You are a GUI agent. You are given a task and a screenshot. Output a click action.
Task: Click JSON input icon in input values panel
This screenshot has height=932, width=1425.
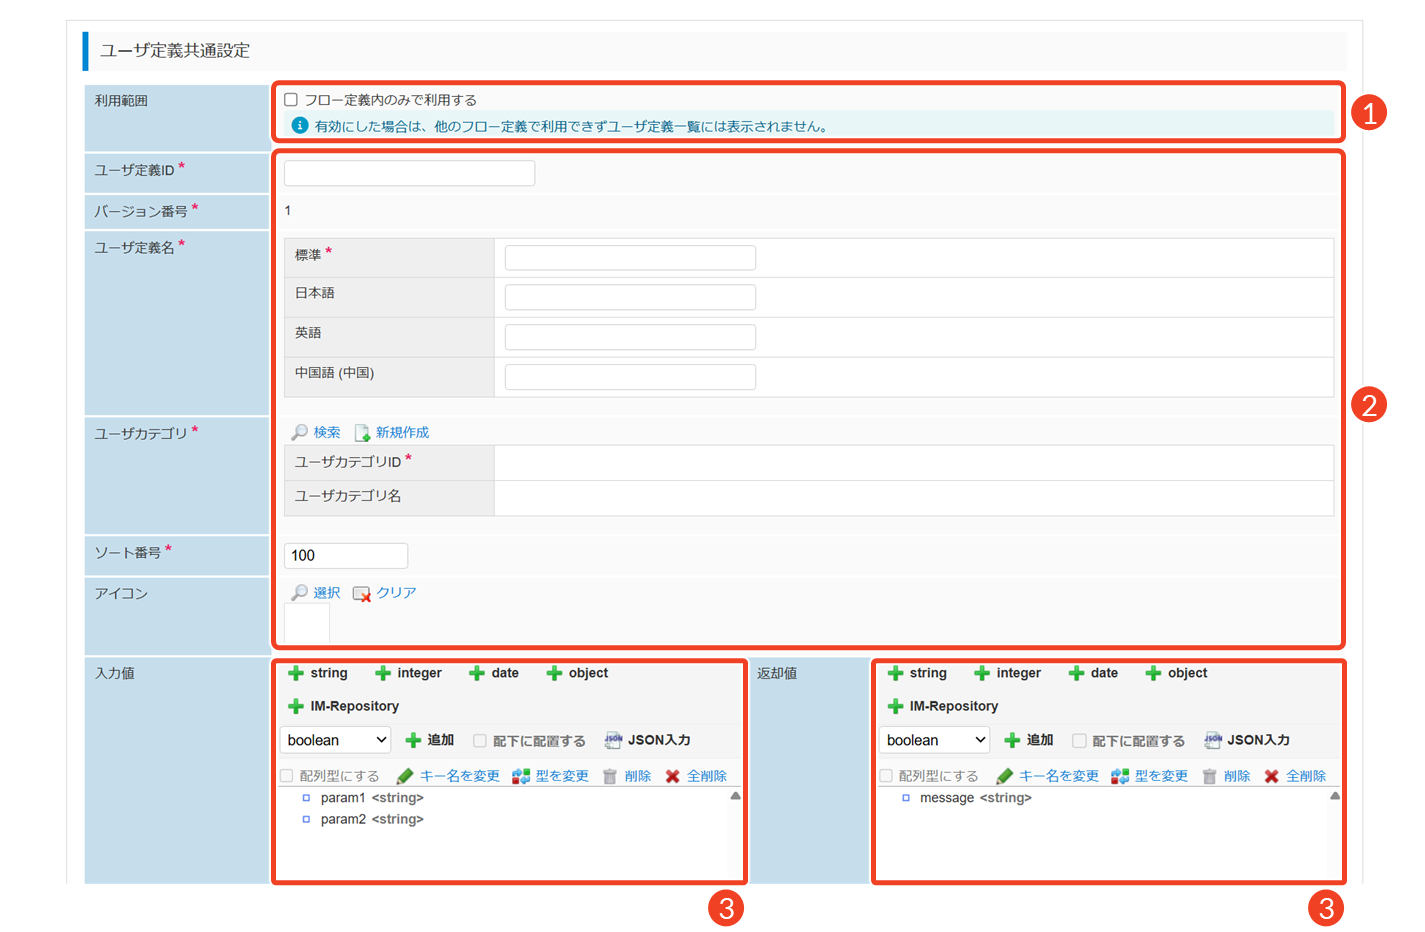pyautogui.click(x=613, y=740)
